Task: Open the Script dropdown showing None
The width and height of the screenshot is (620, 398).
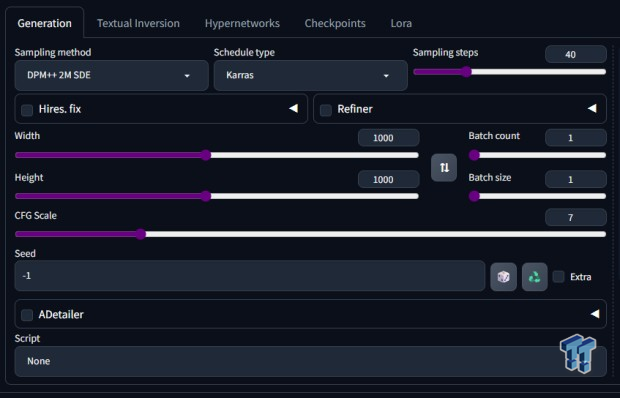Action: click(x=310, y=361)
